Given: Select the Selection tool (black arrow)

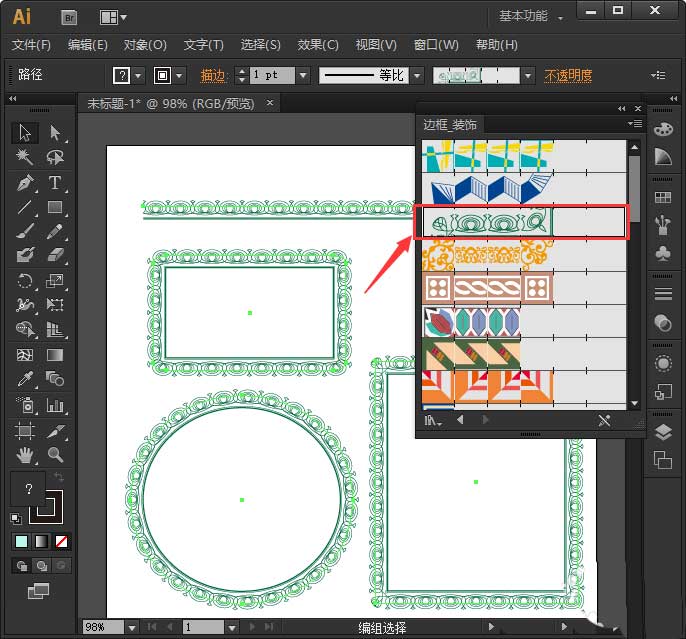Looking at the screenshot, I should pyautogui.click(x=25, y=133).
